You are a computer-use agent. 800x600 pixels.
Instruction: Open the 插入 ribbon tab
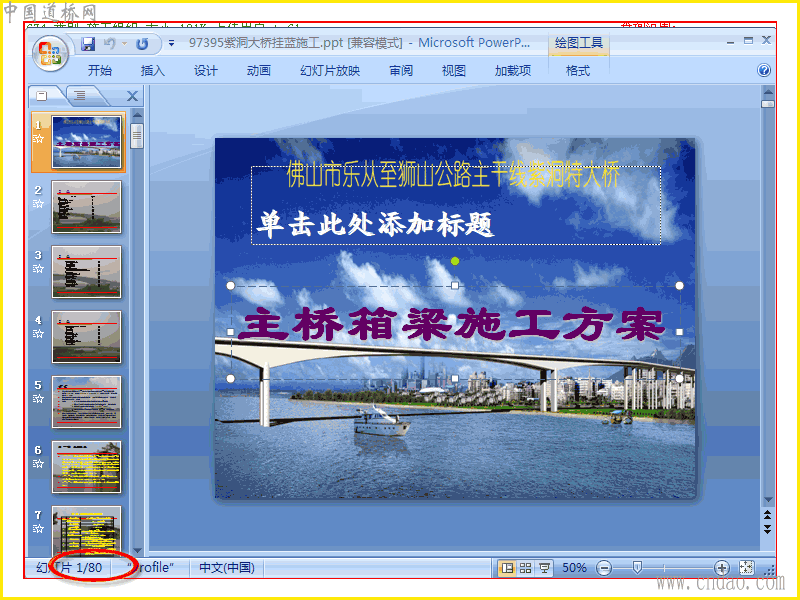tap(153, 70)
